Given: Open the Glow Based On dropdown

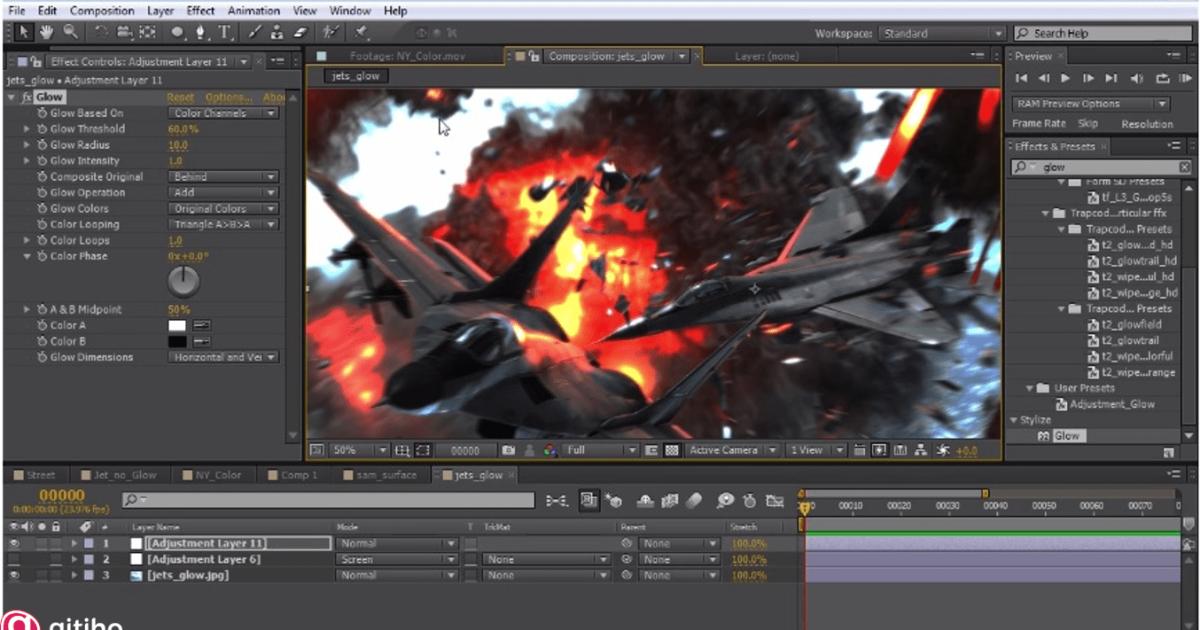Looking at the screenshot, I should point(222,113).
